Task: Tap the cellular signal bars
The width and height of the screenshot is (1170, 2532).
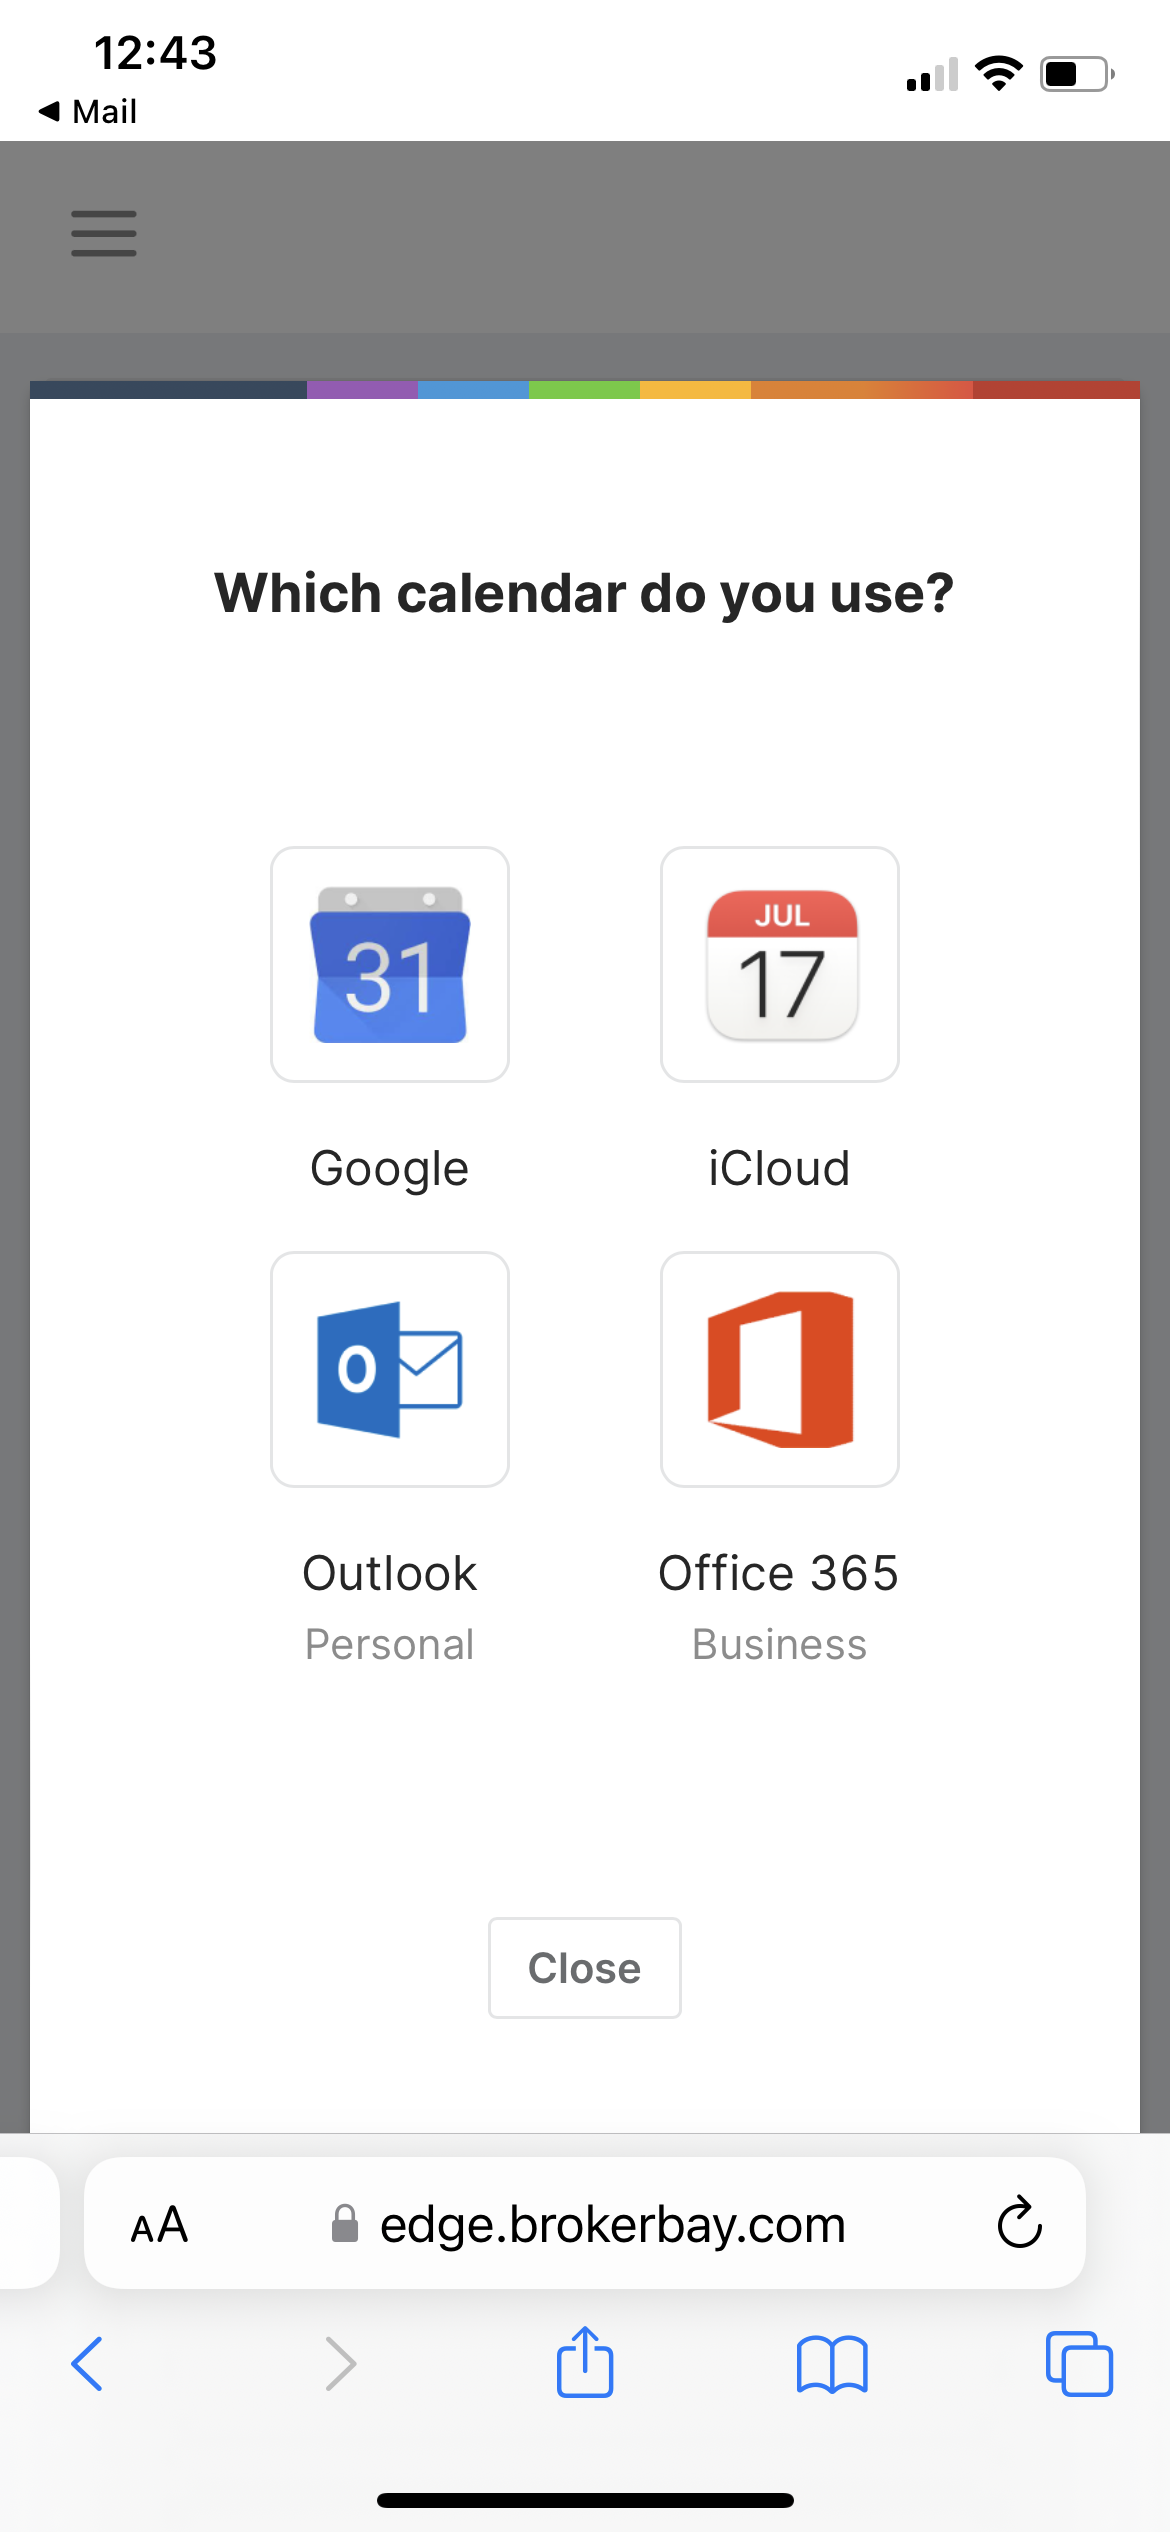Action: [932, 75]
